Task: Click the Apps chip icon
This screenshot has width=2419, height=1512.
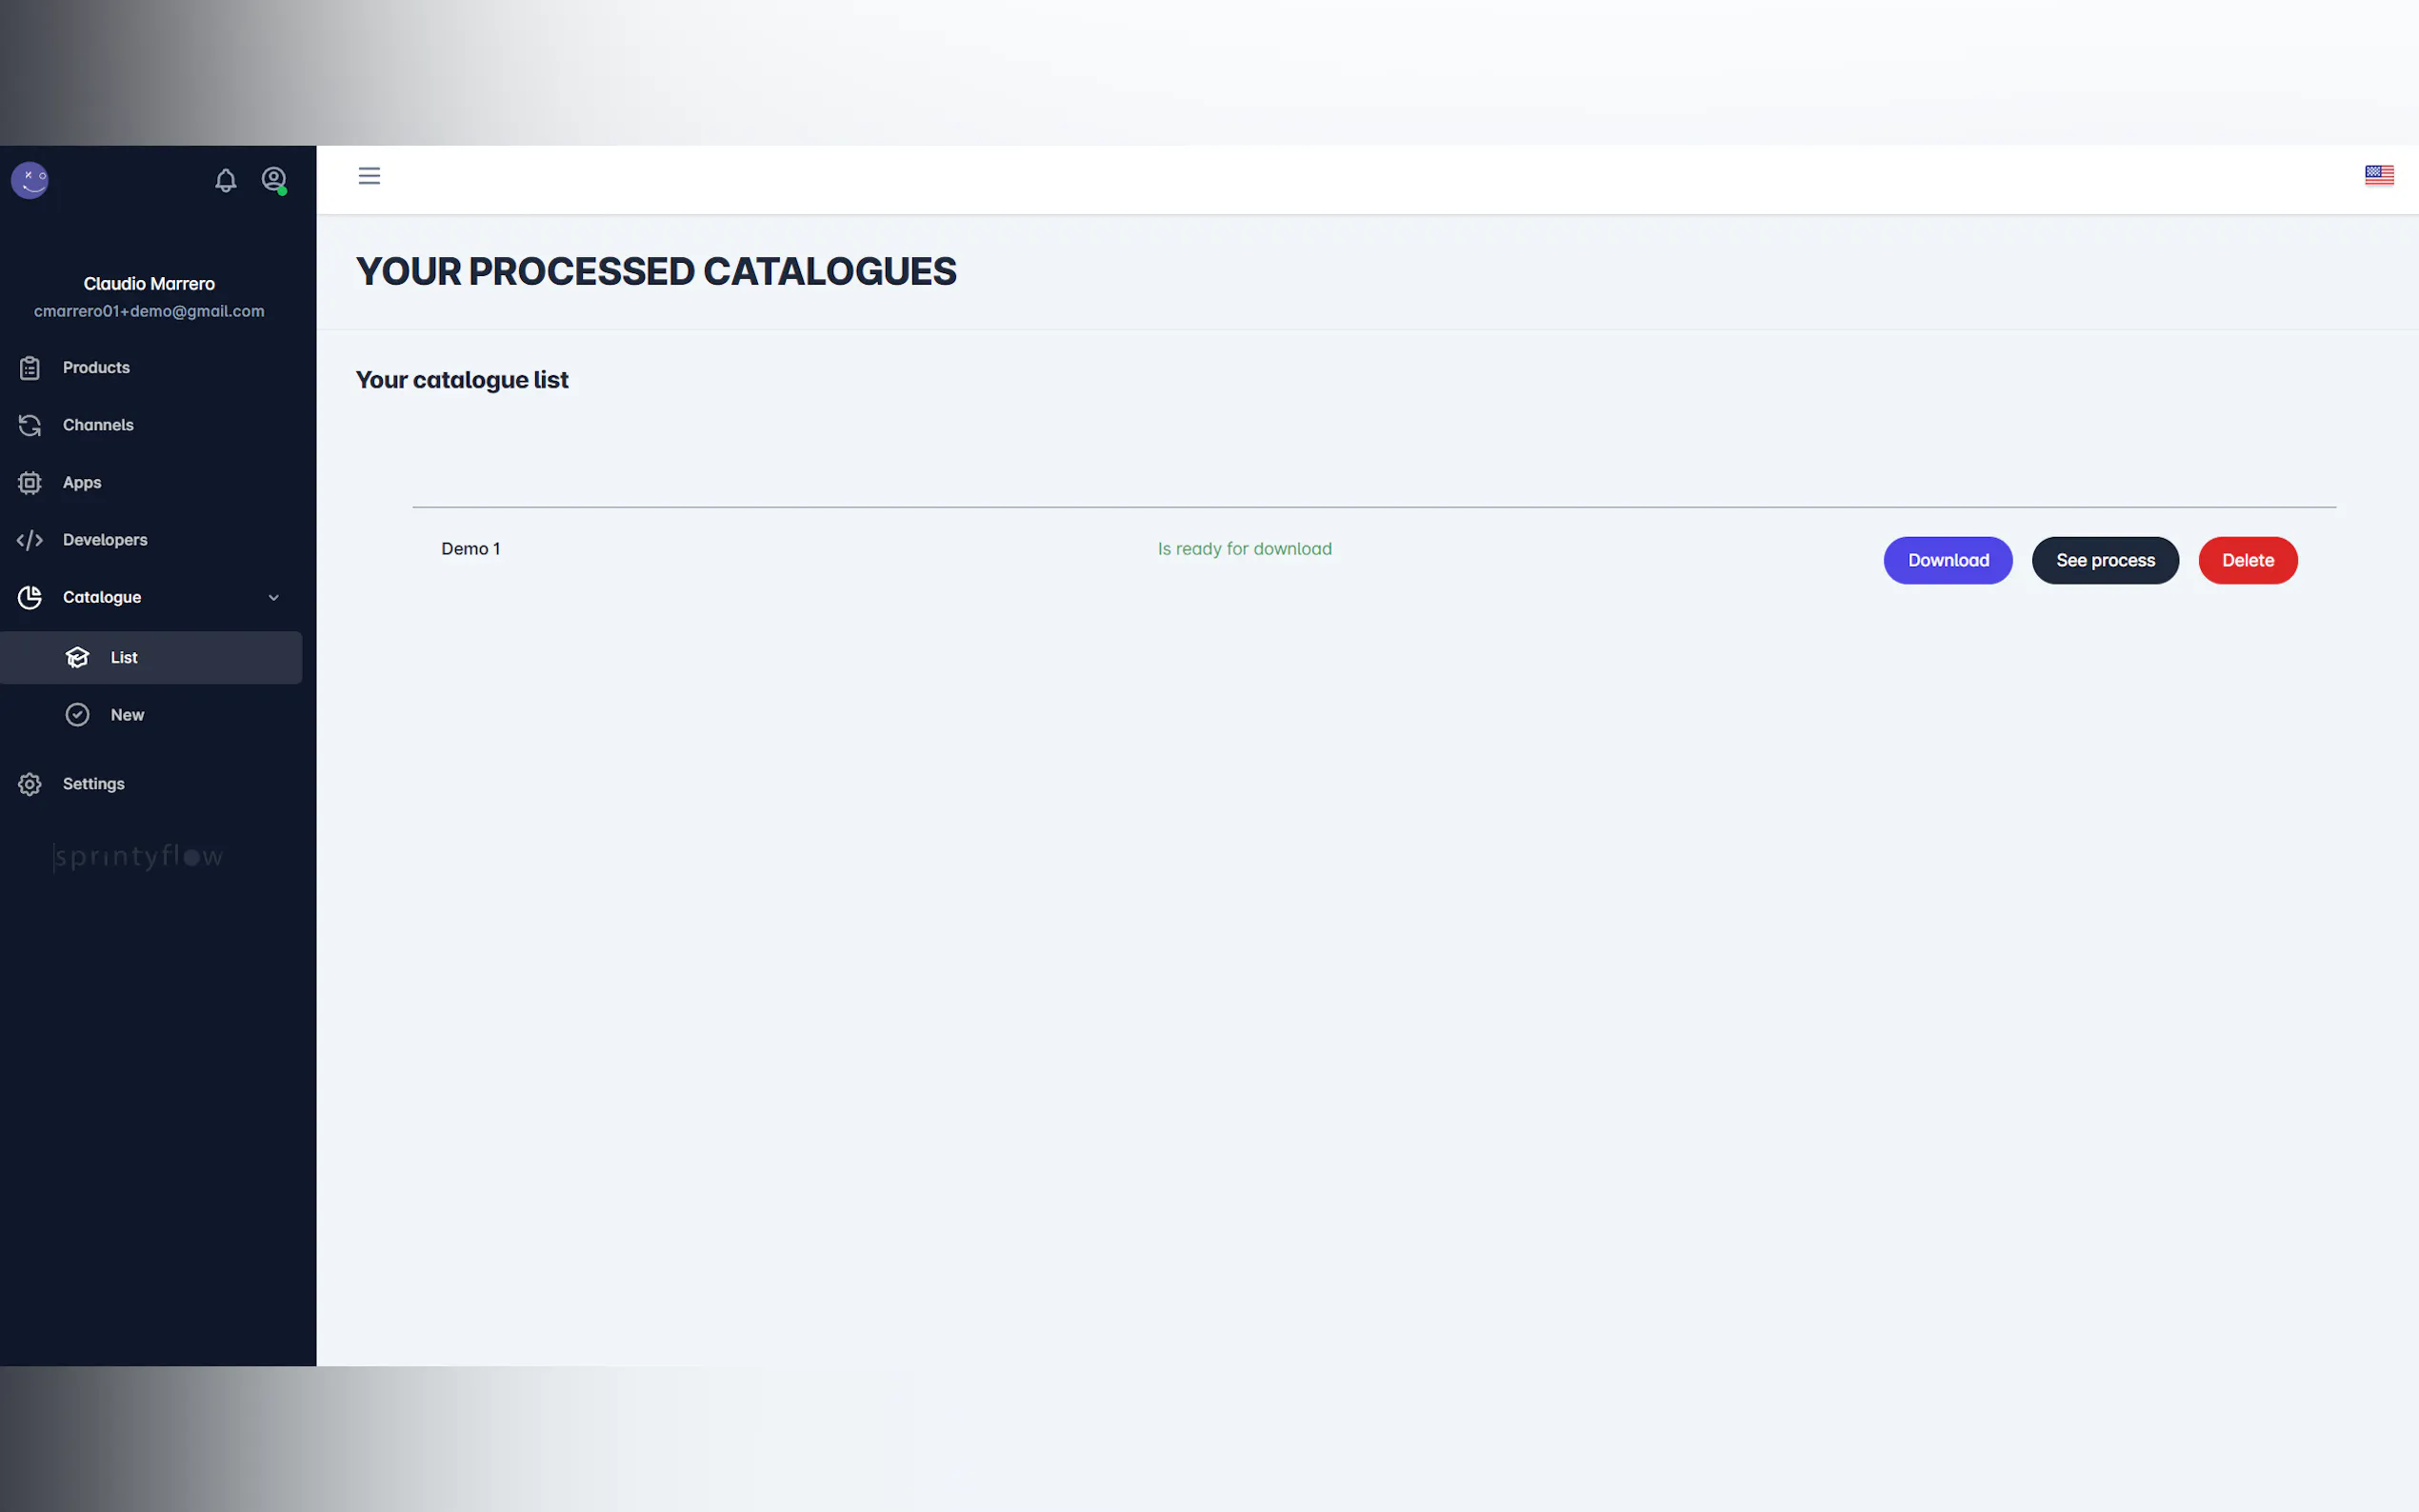Action: 30,483
